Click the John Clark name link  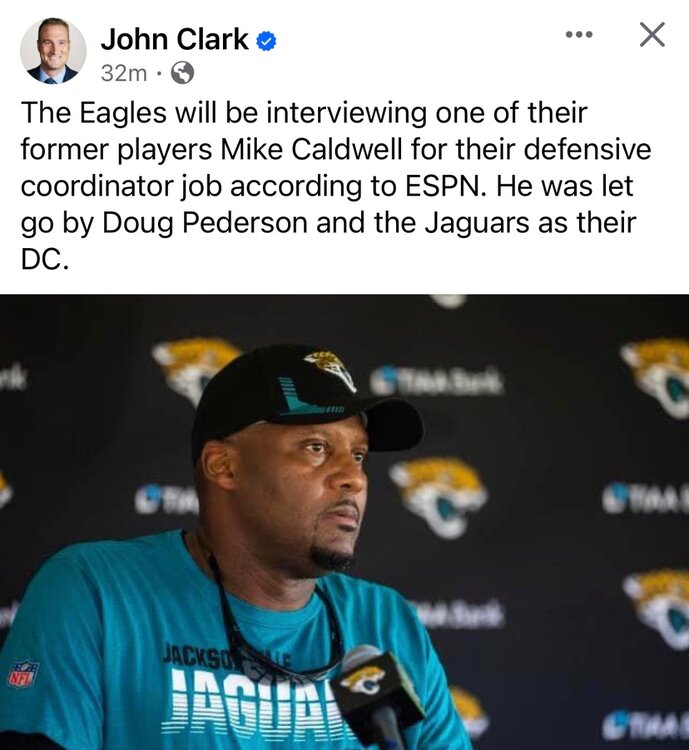click(x=175, y=39)
